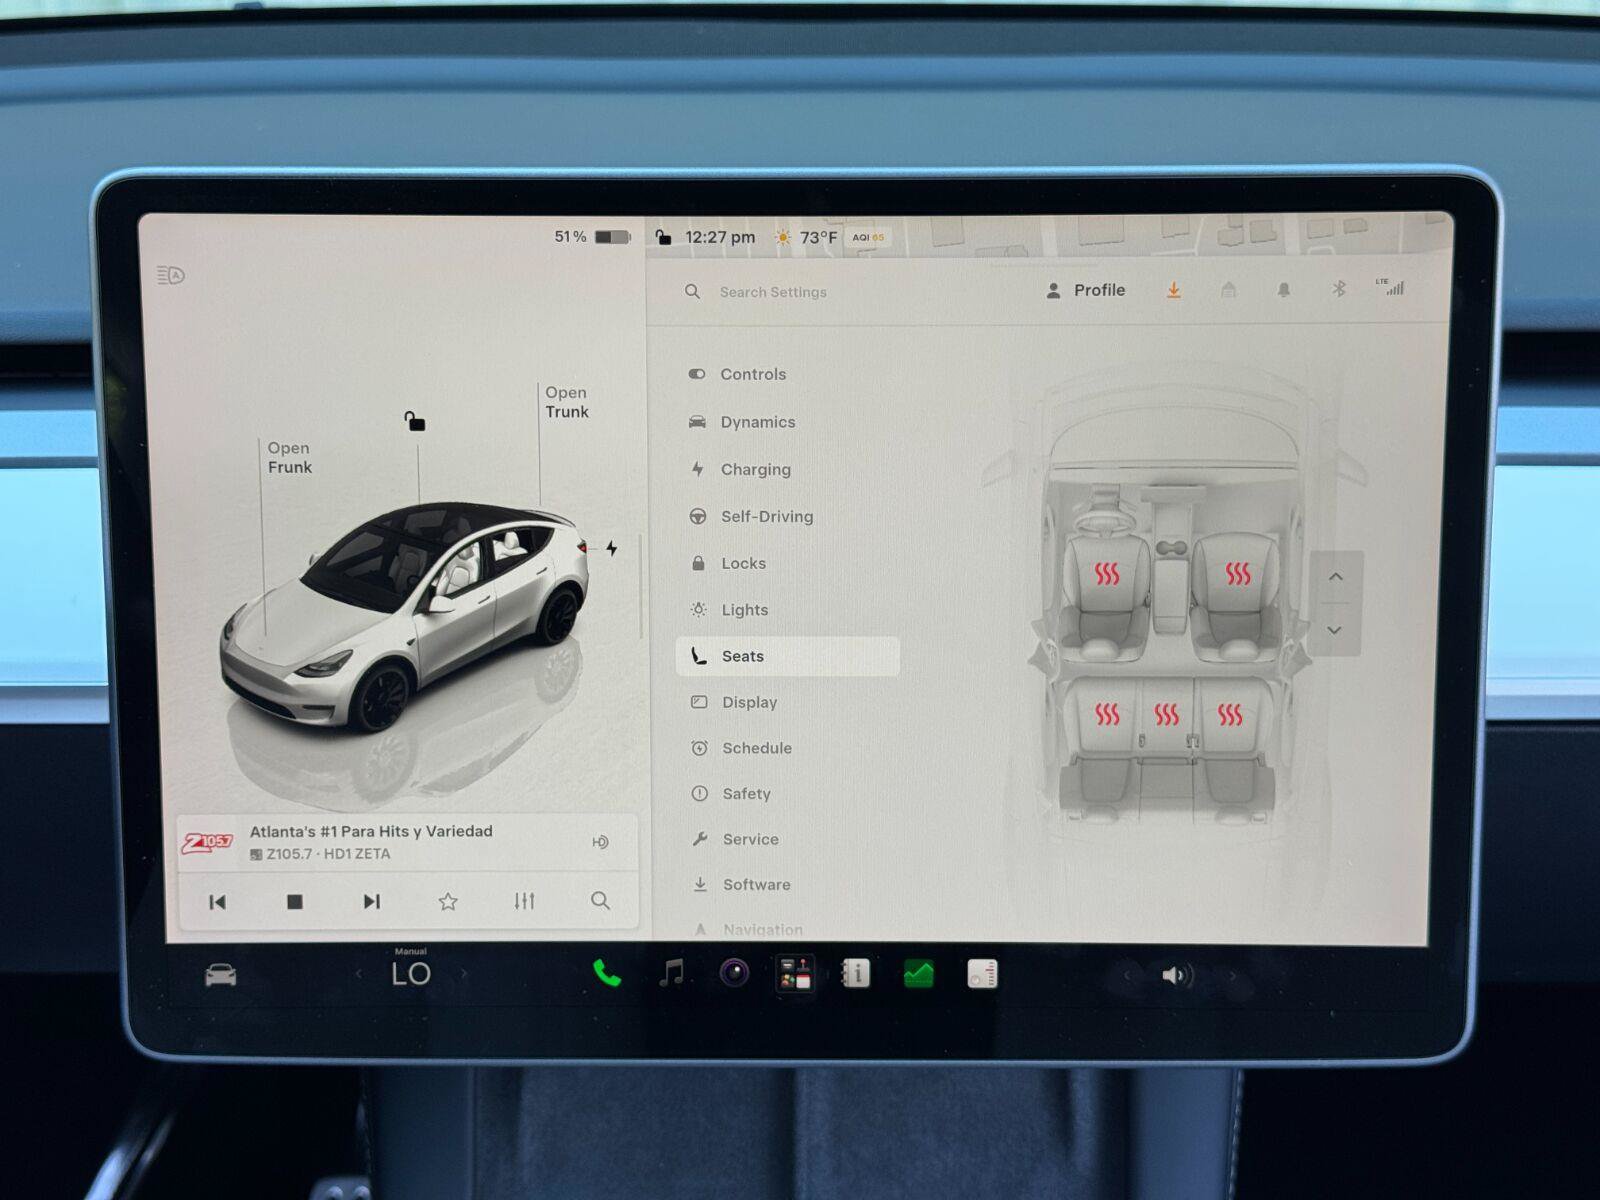Open Bluetooth settings icon
1600x1200 pixels.
click(x=1339, y=289)
